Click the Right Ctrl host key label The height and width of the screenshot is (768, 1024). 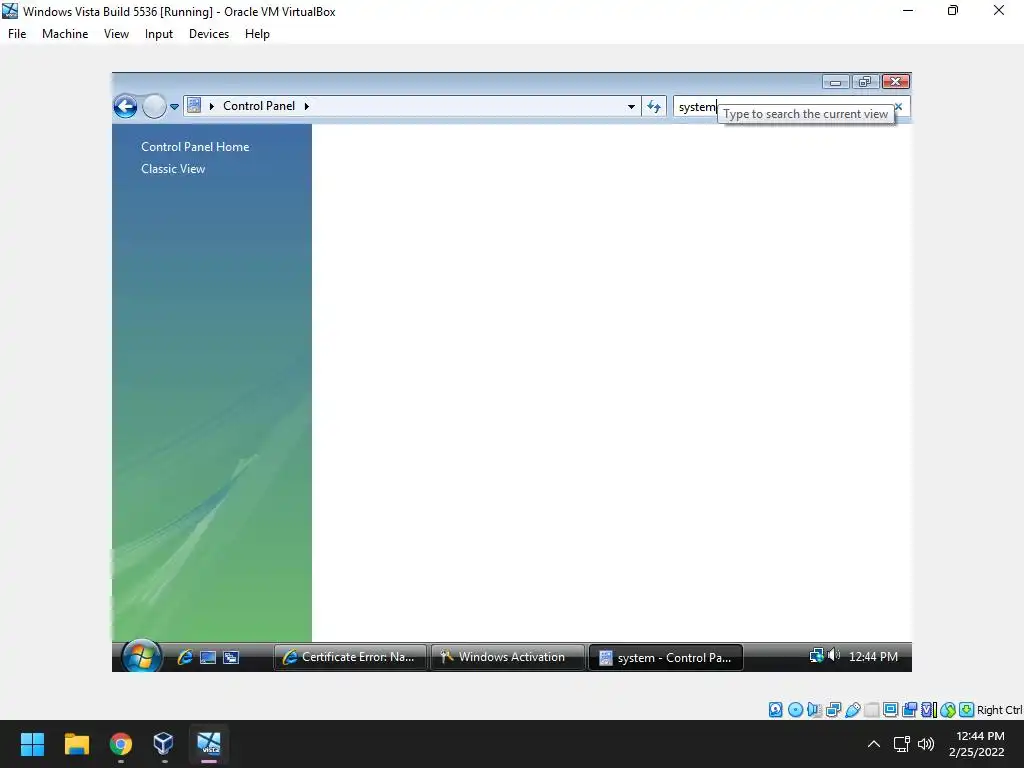tap(999, 710)
